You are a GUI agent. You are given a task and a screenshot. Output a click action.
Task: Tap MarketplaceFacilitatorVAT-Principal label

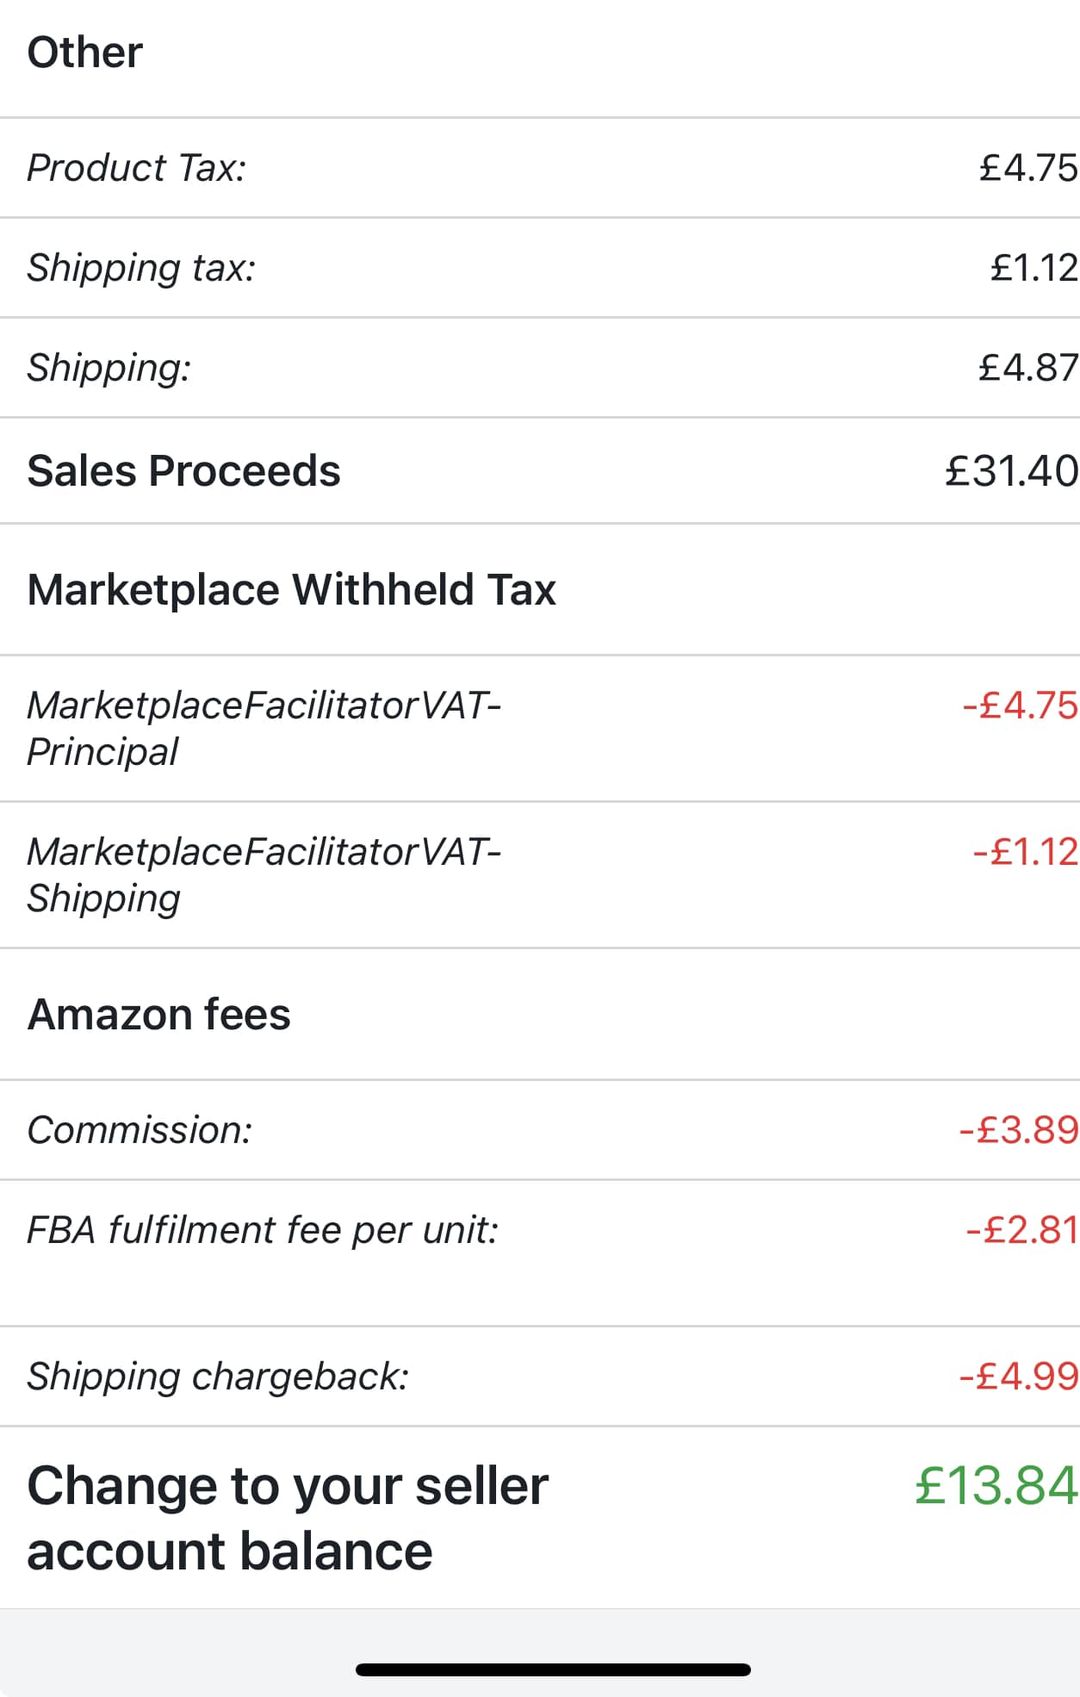pyautogui.click(x=264, y=728)
